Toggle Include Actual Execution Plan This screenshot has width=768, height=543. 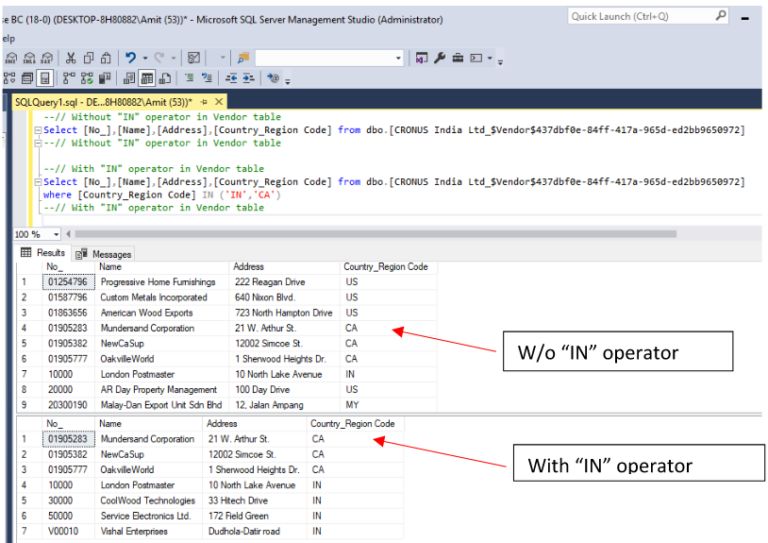69,78
